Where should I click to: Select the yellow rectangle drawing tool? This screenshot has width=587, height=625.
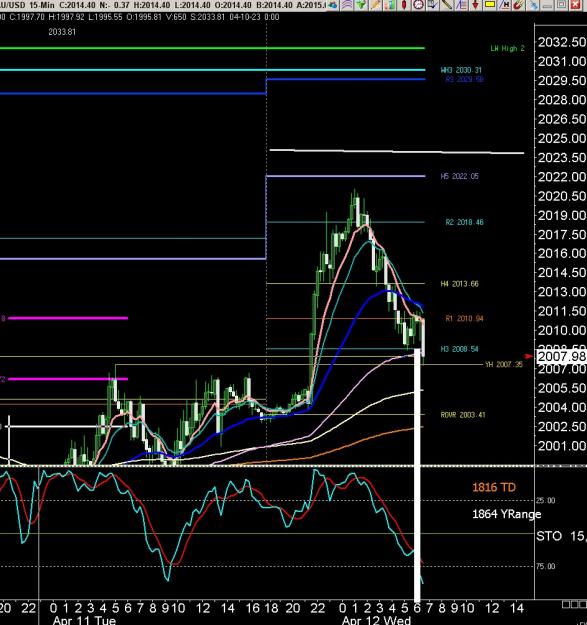click(x=490, y=5)
